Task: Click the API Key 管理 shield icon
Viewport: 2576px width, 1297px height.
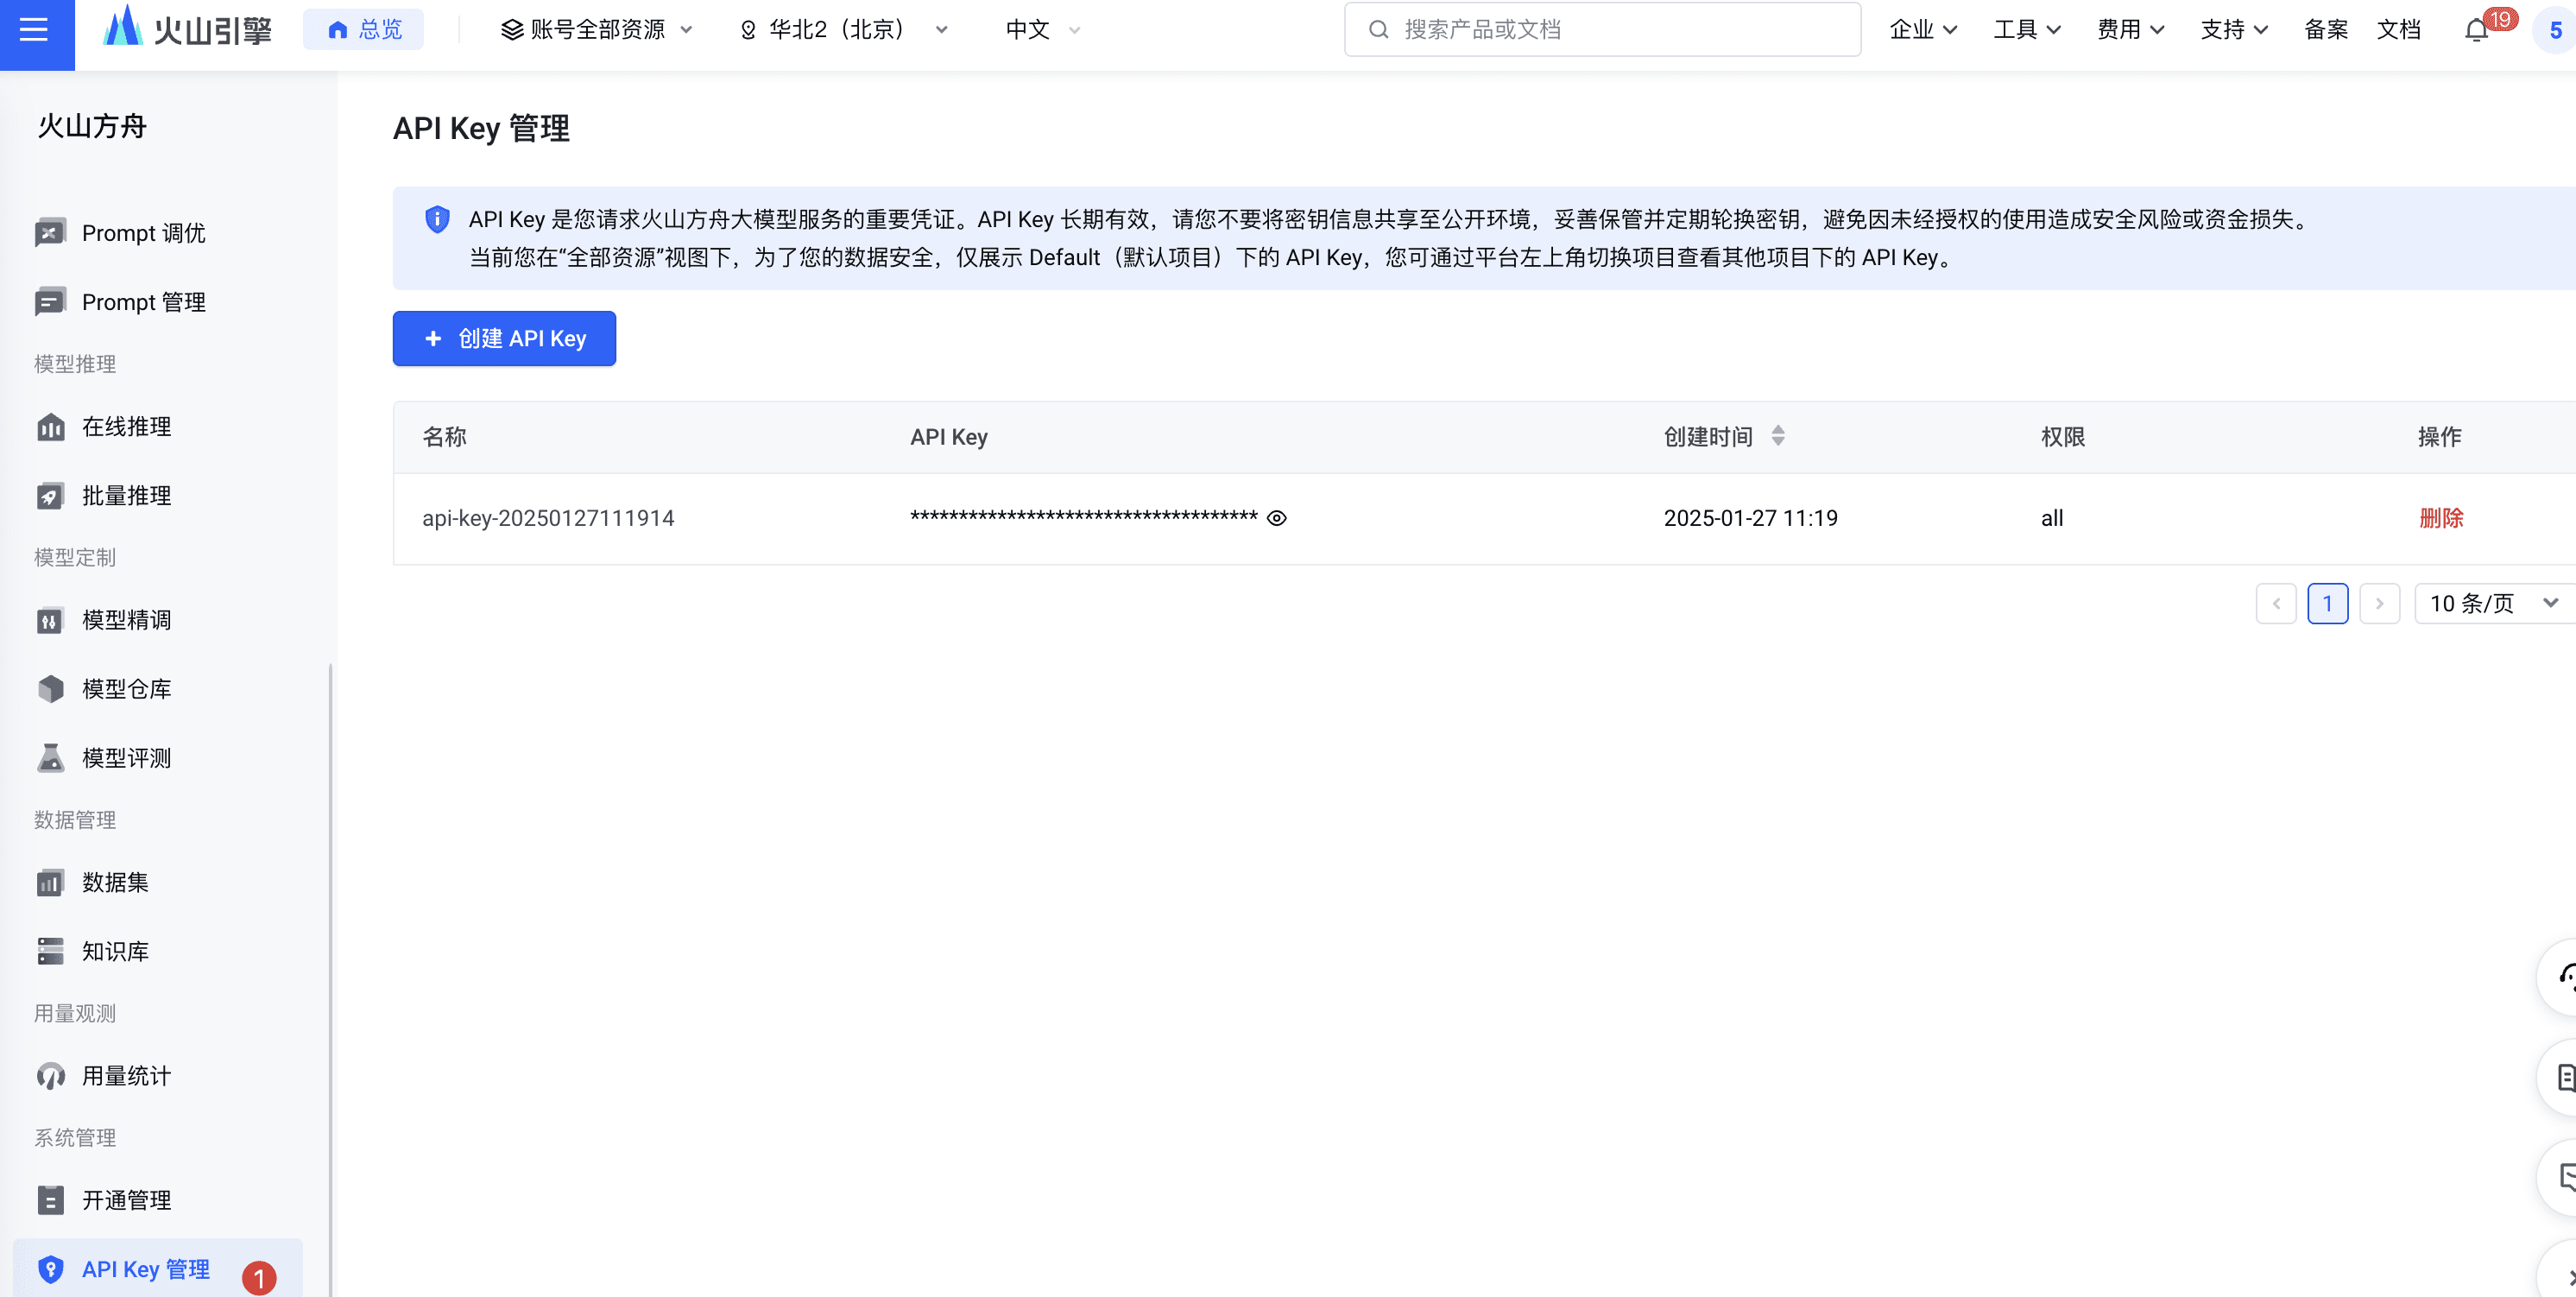Action: [x=50, y=1269]
